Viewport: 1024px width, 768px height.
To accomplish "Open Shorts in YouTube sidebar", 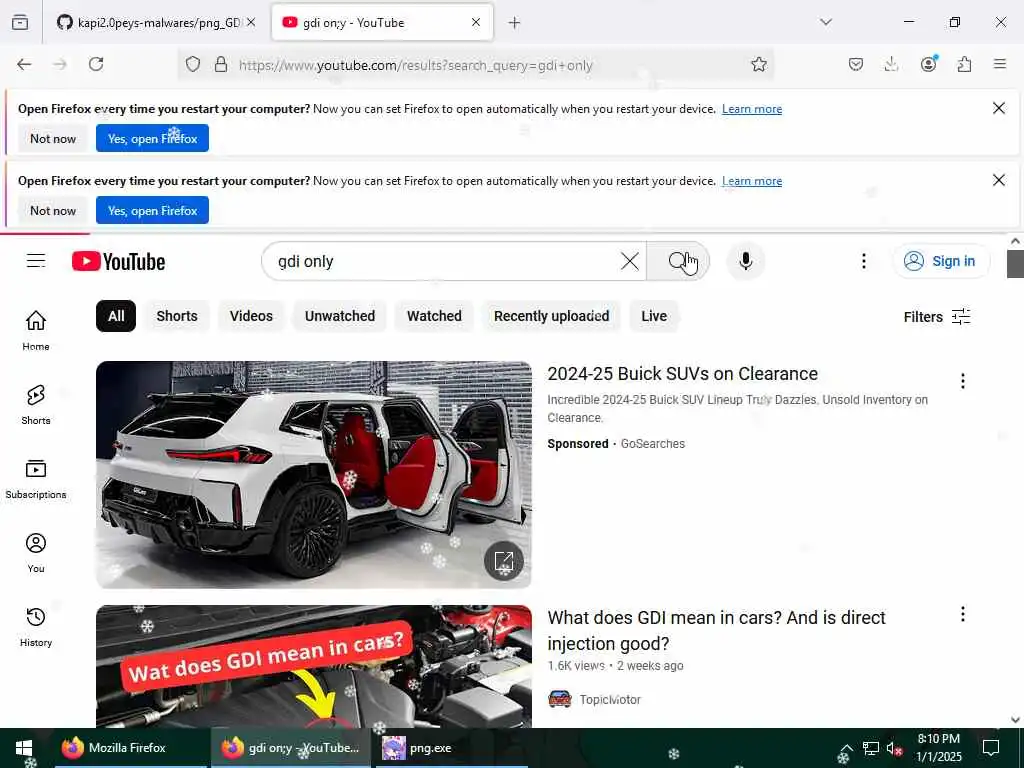I will [x=36, y=404].
